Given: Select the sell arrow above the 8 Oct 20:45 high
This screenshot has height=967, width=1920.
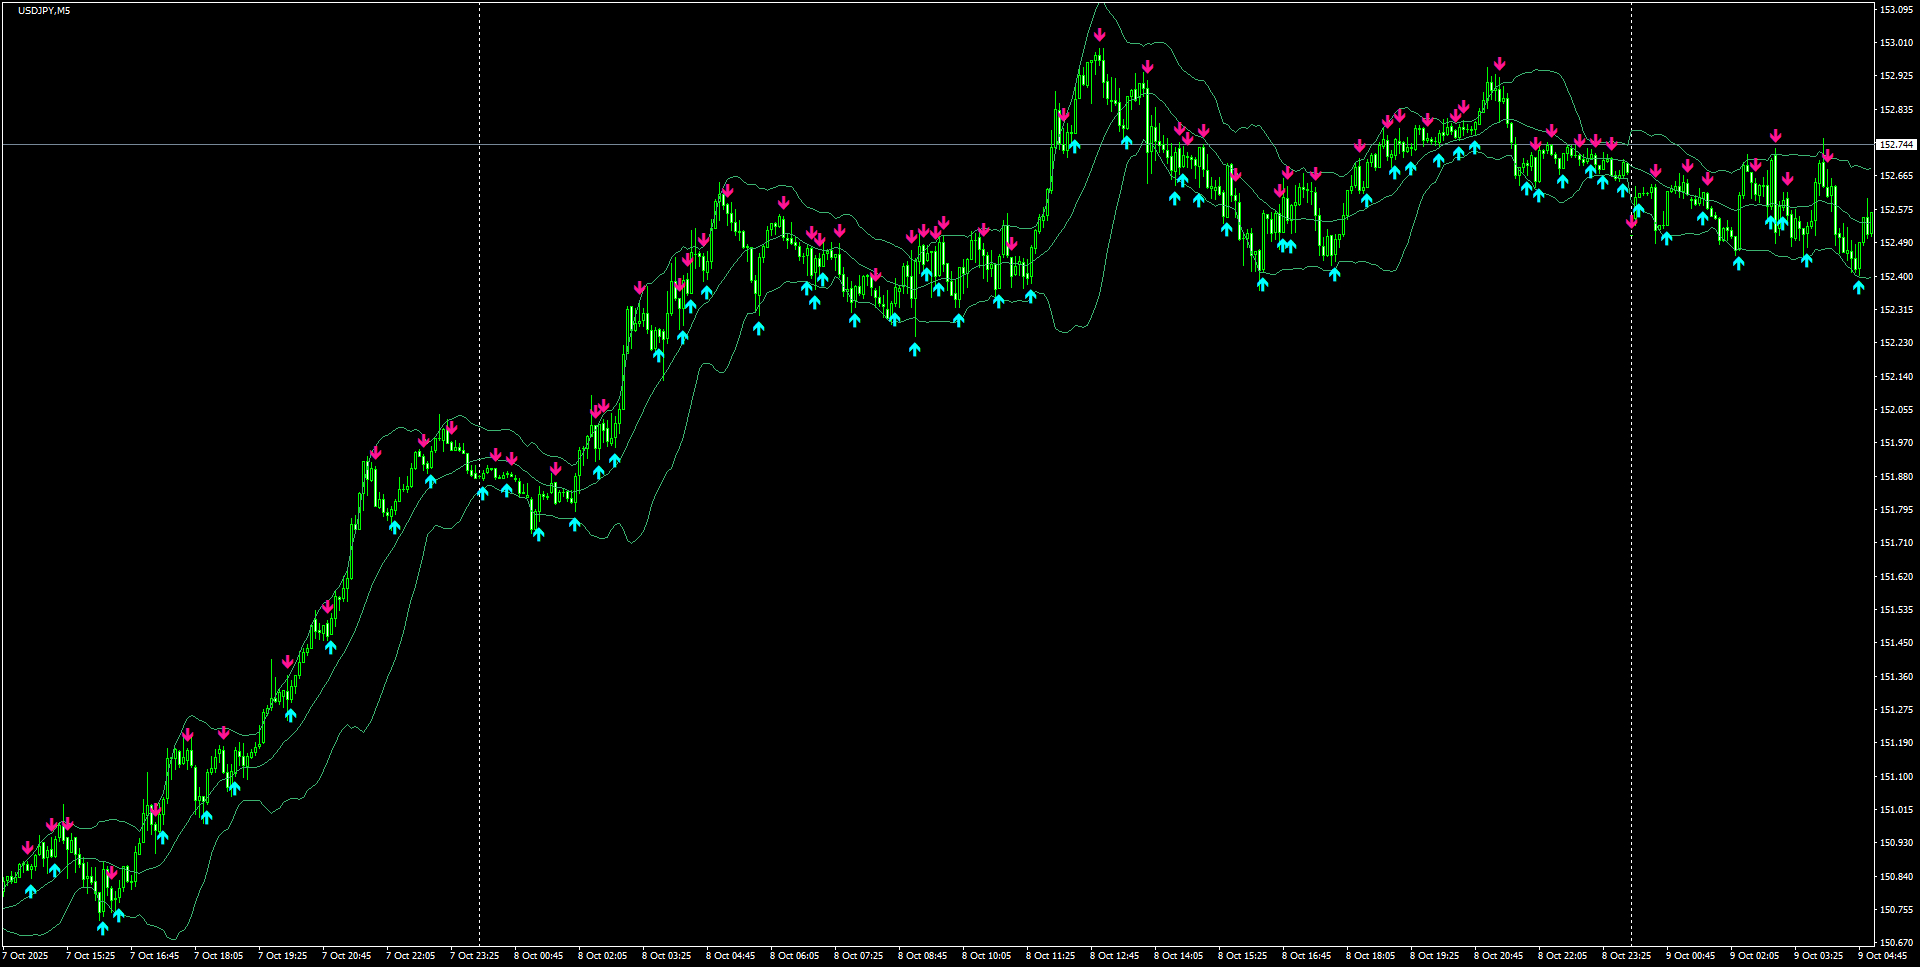Looking at the screenshot, I should pos(1498,63).
